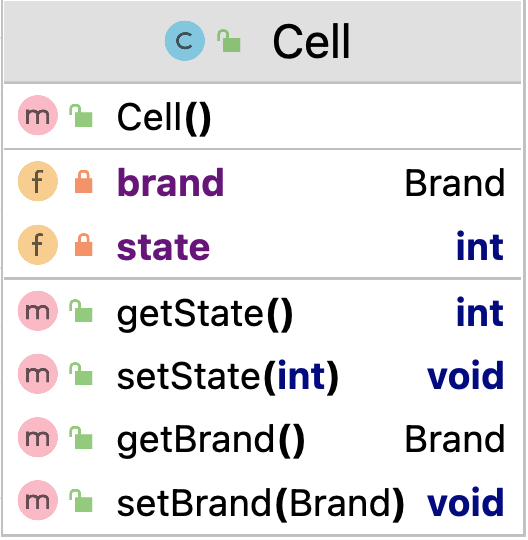Click the method icon beside getBrand()
Viewport: 528px width, 540px height.
click(38, 437)
